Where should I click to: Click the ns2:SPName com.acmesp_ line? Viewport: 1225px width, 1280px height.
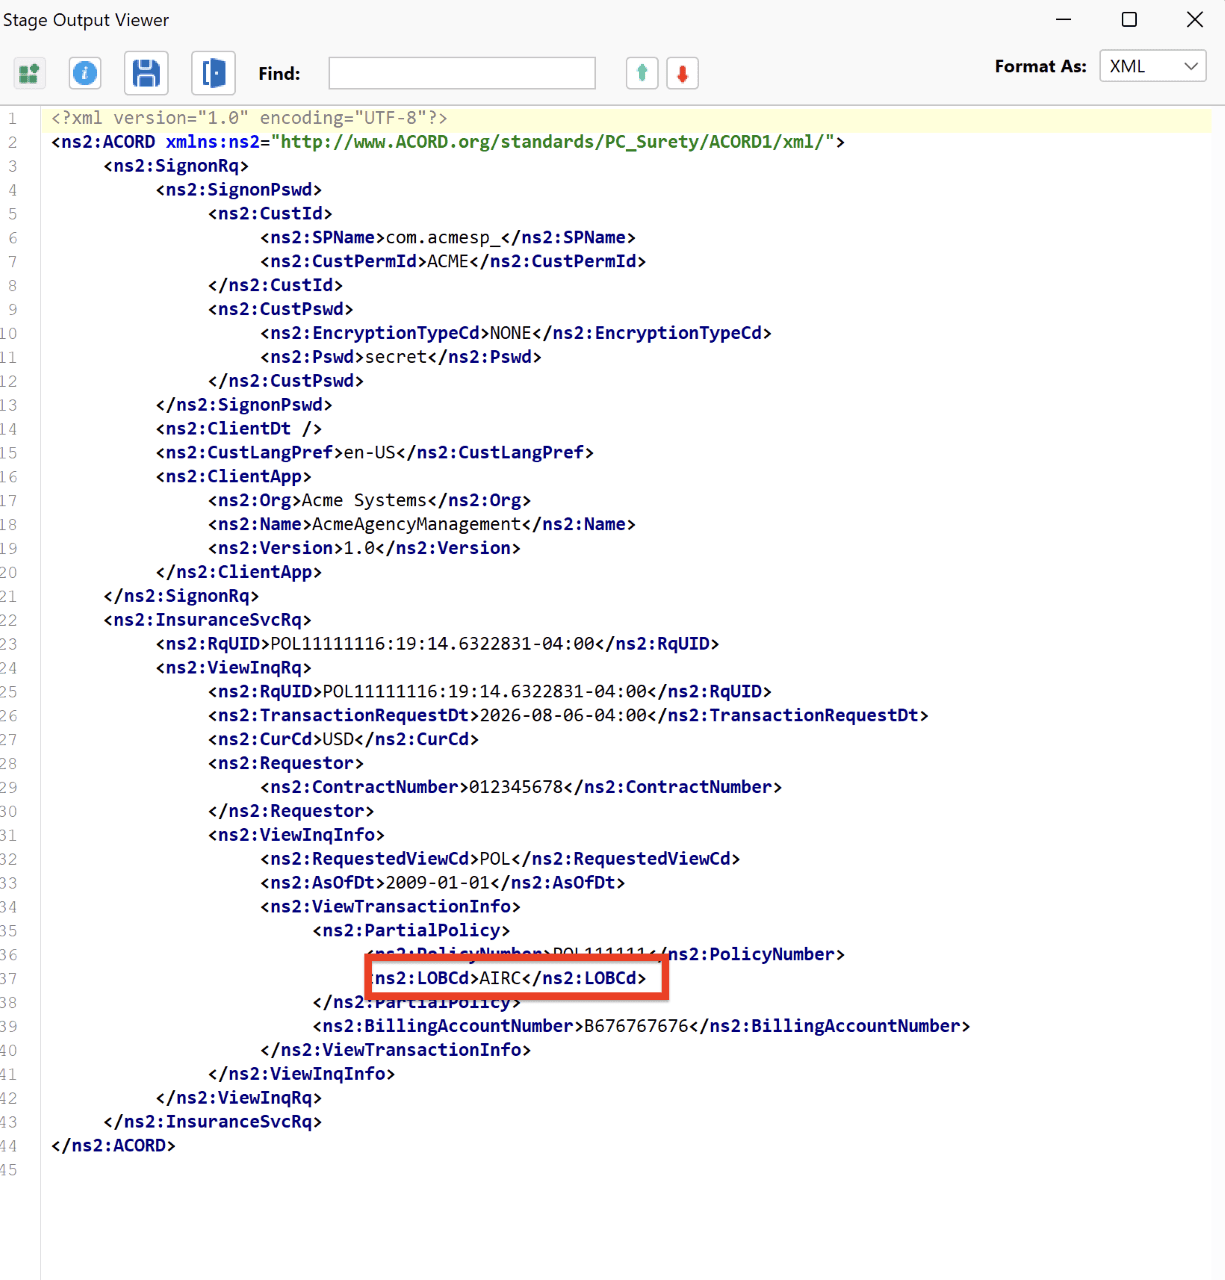[448, 238]
